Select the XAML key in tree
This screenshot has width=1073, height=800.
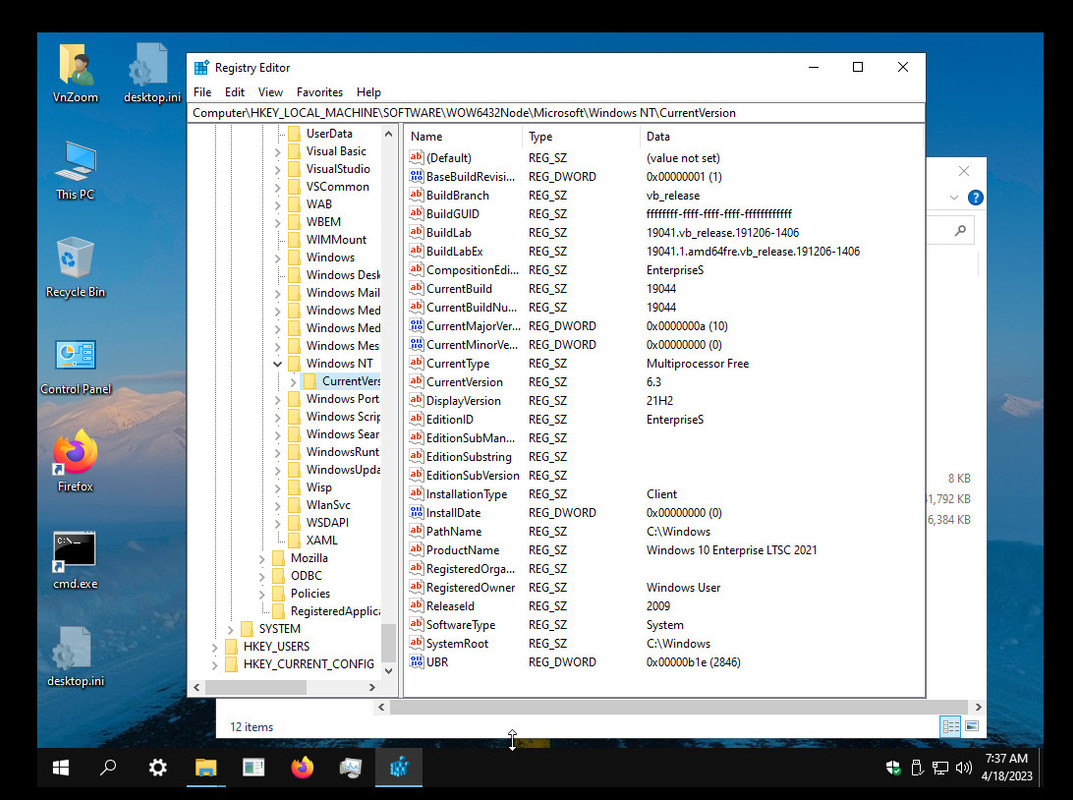click(x=322, y=540)
